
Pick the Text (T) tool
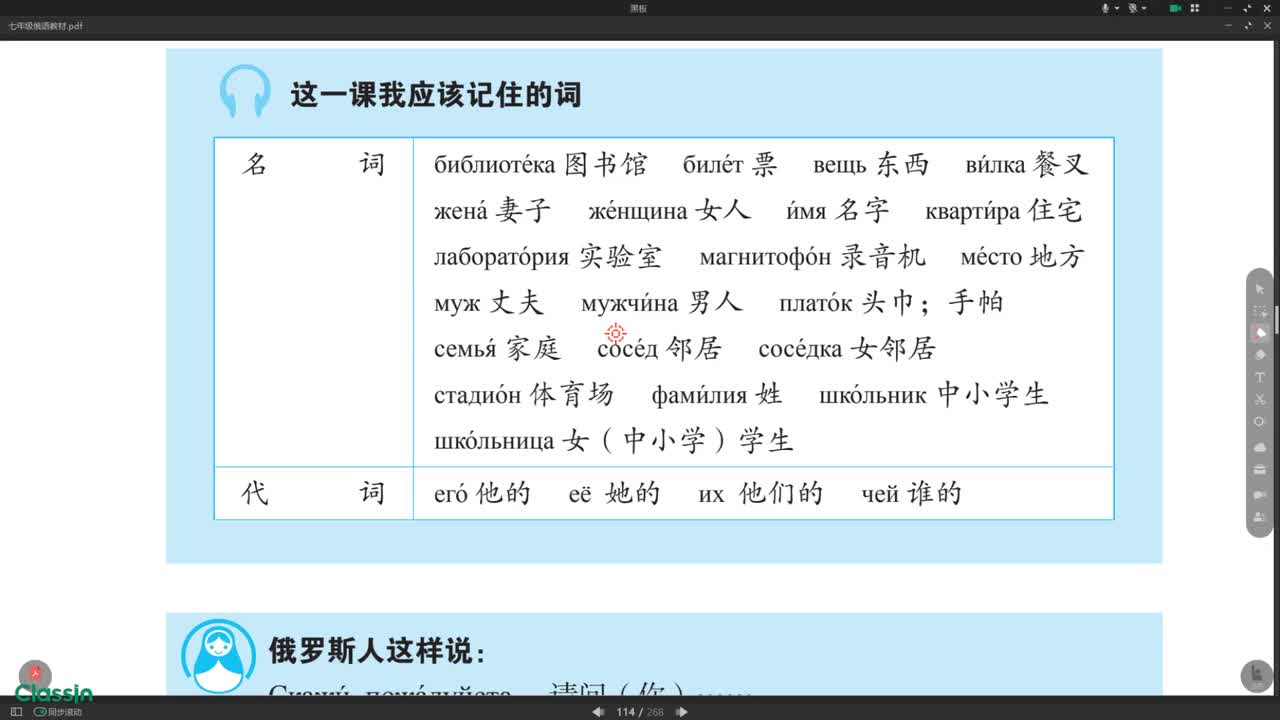coord(1260,377)
